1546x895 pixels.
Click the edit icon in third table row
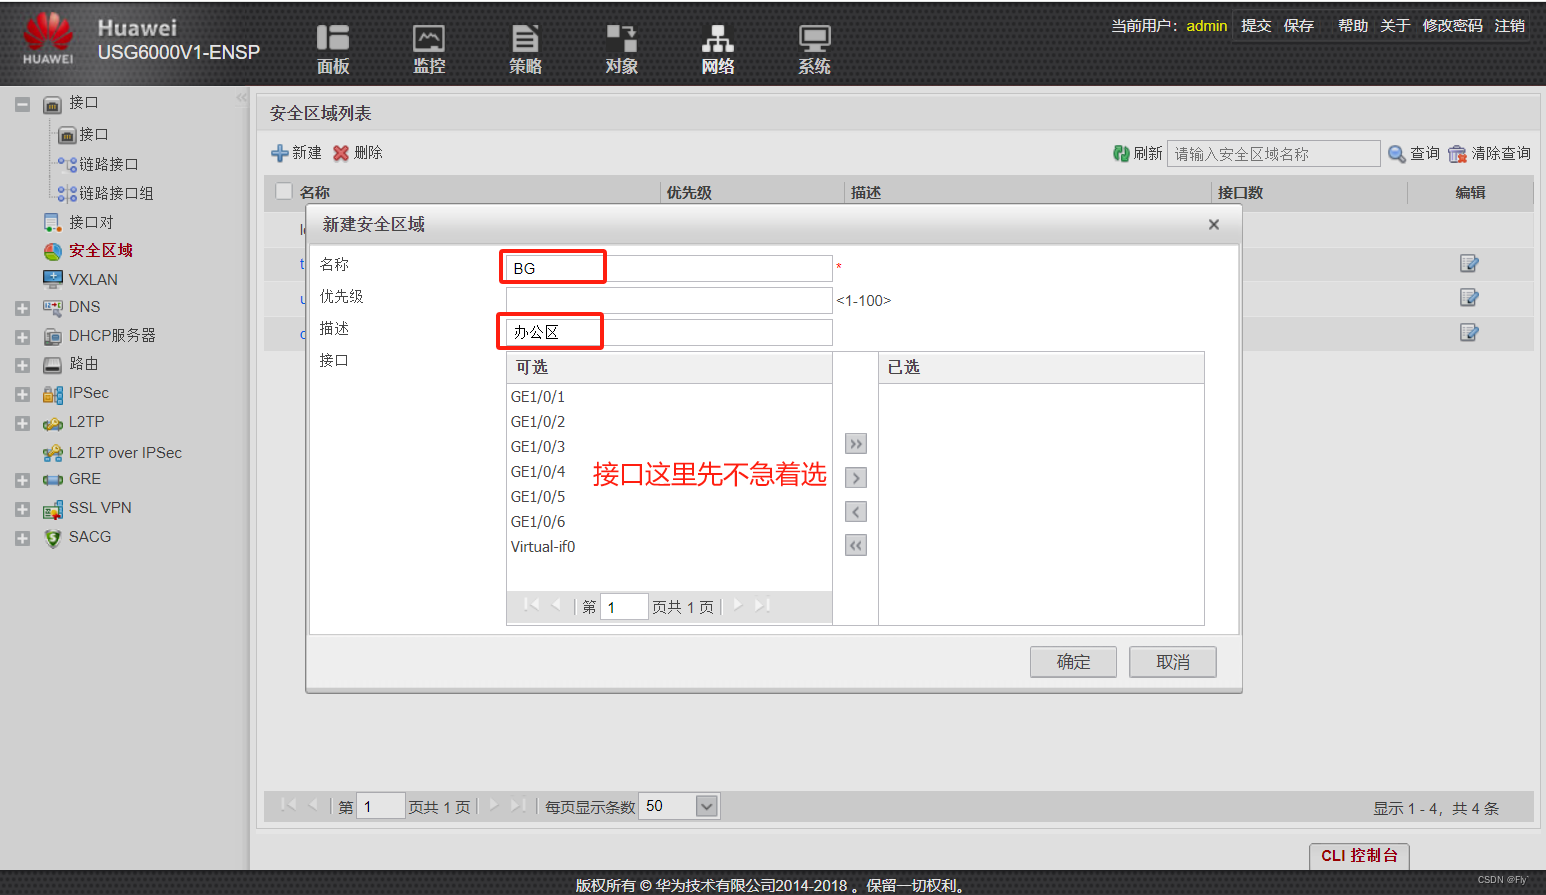1469,298
